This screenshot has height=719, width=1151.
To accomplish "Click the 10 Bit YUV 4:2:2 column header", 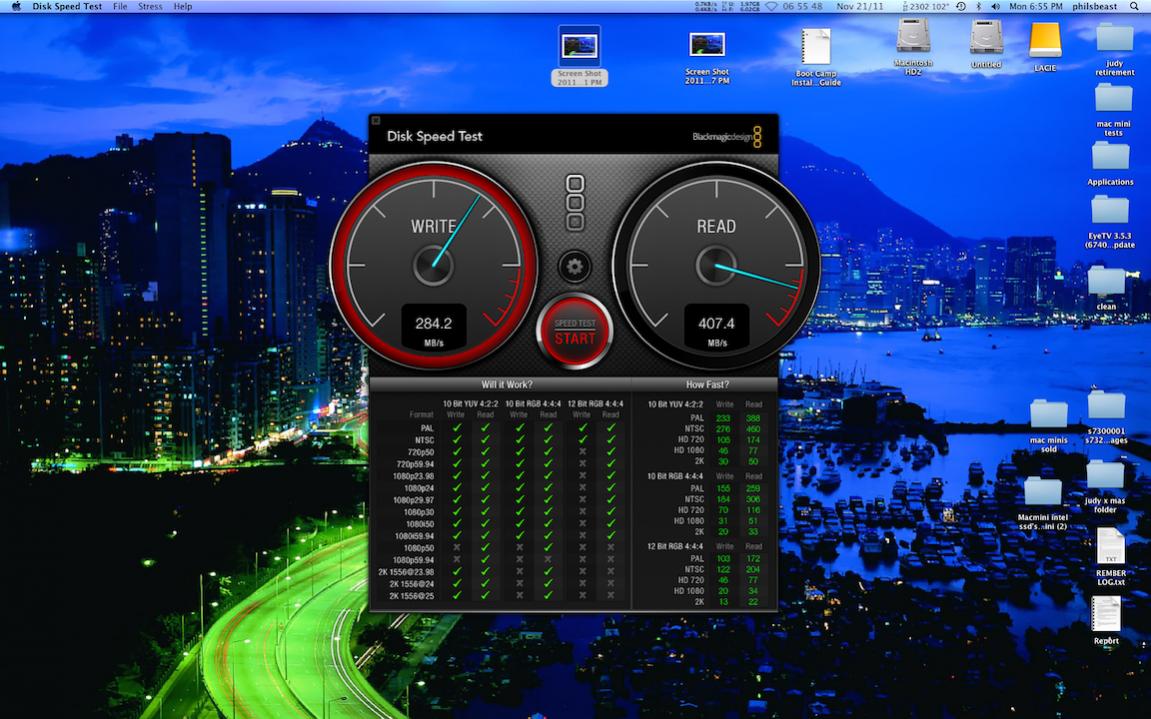I will [470, 404].
